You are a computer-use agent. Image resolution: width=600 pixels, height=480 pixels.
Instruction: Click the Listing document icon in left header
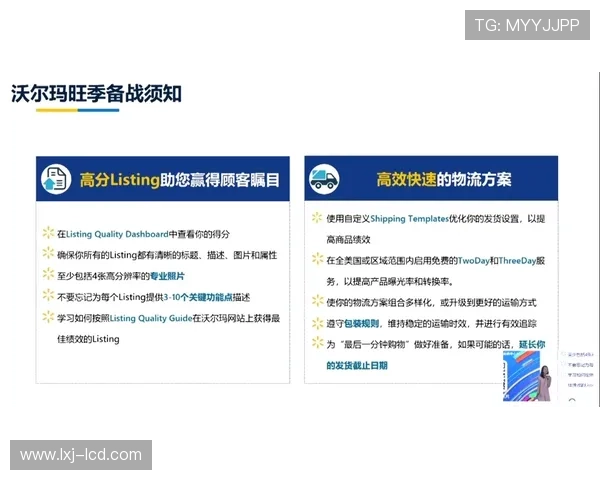coord(56,179)
